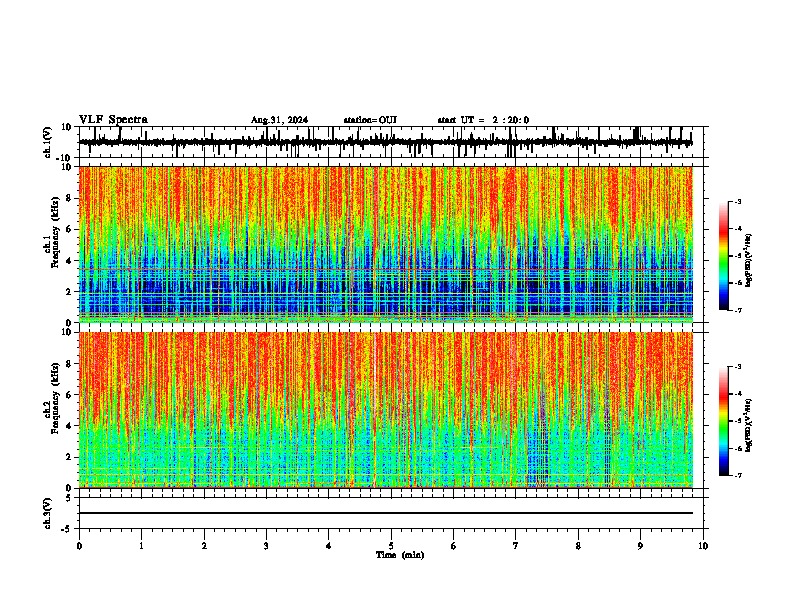This screenshot has width=792, height=612.
Task: Click the time axis tick label '6'
Action: coord(454,546)
